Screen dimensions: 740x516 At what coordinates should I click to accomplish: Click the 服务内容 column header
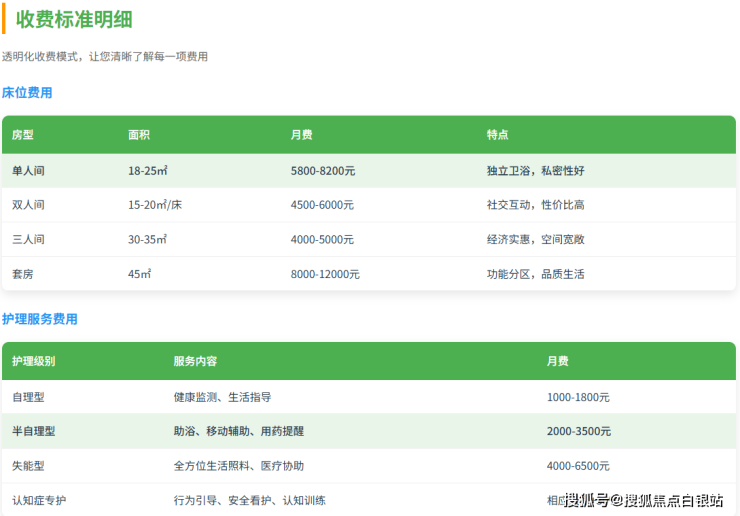pos(195,361)
